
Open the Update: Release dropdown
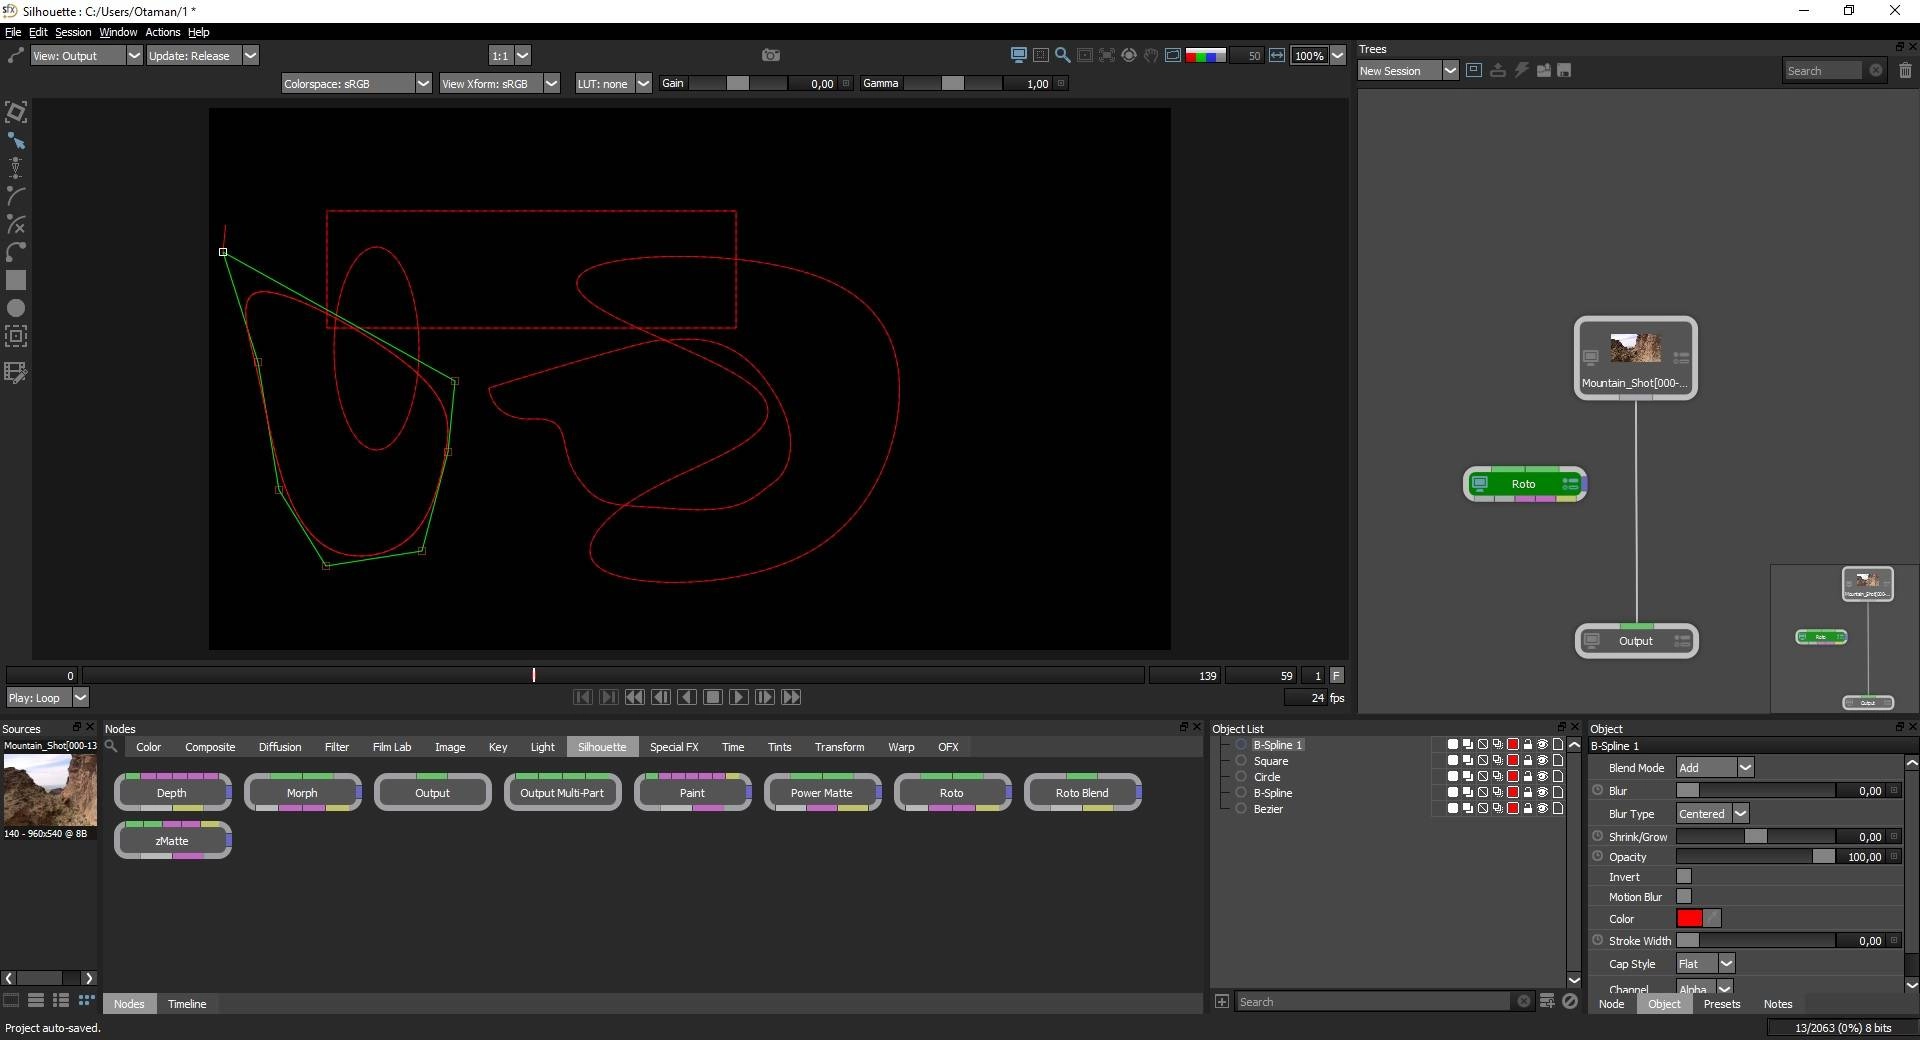pyautogui.click(x=203, y=56)
